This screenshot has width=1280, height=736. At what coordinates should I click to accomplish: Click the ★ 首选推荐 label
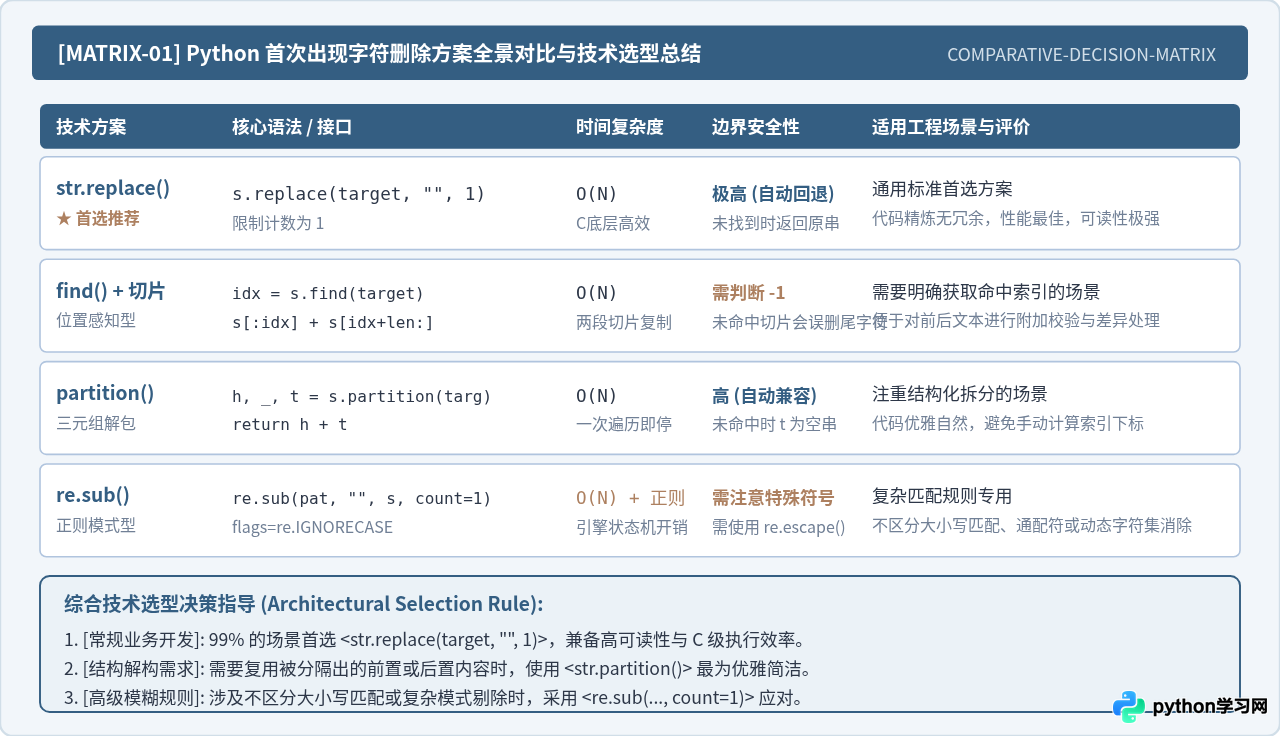(98, 218)
